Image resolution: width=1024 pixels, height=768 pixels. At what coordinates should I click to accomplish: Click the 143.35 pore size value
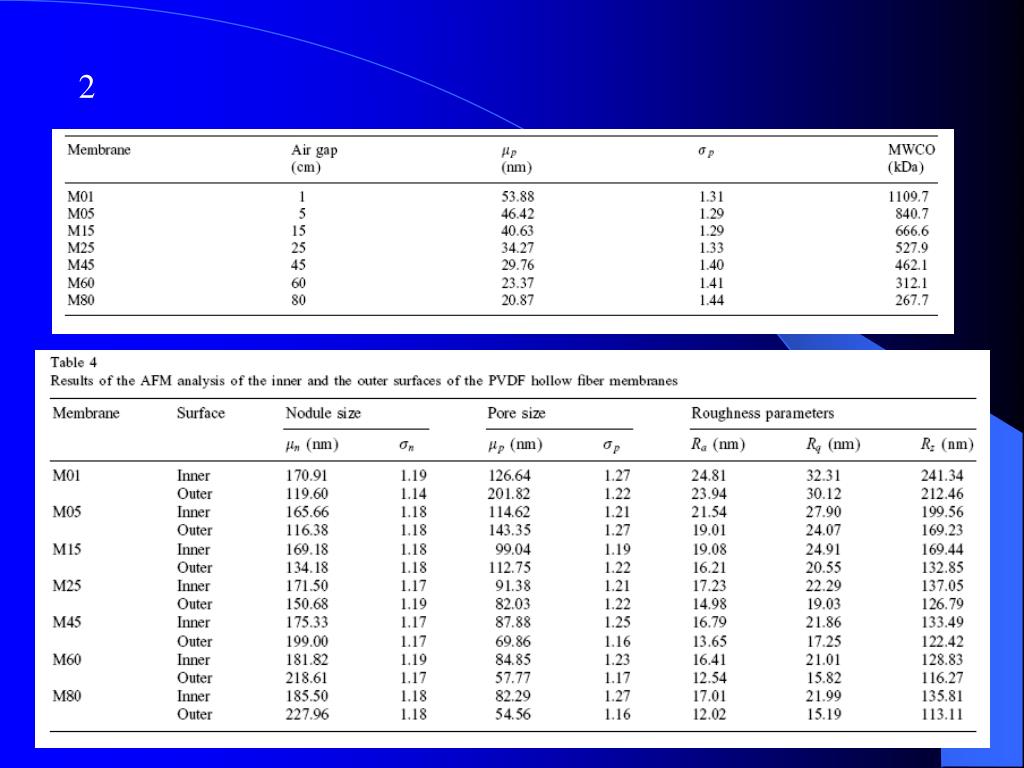(x=509, y=530)
